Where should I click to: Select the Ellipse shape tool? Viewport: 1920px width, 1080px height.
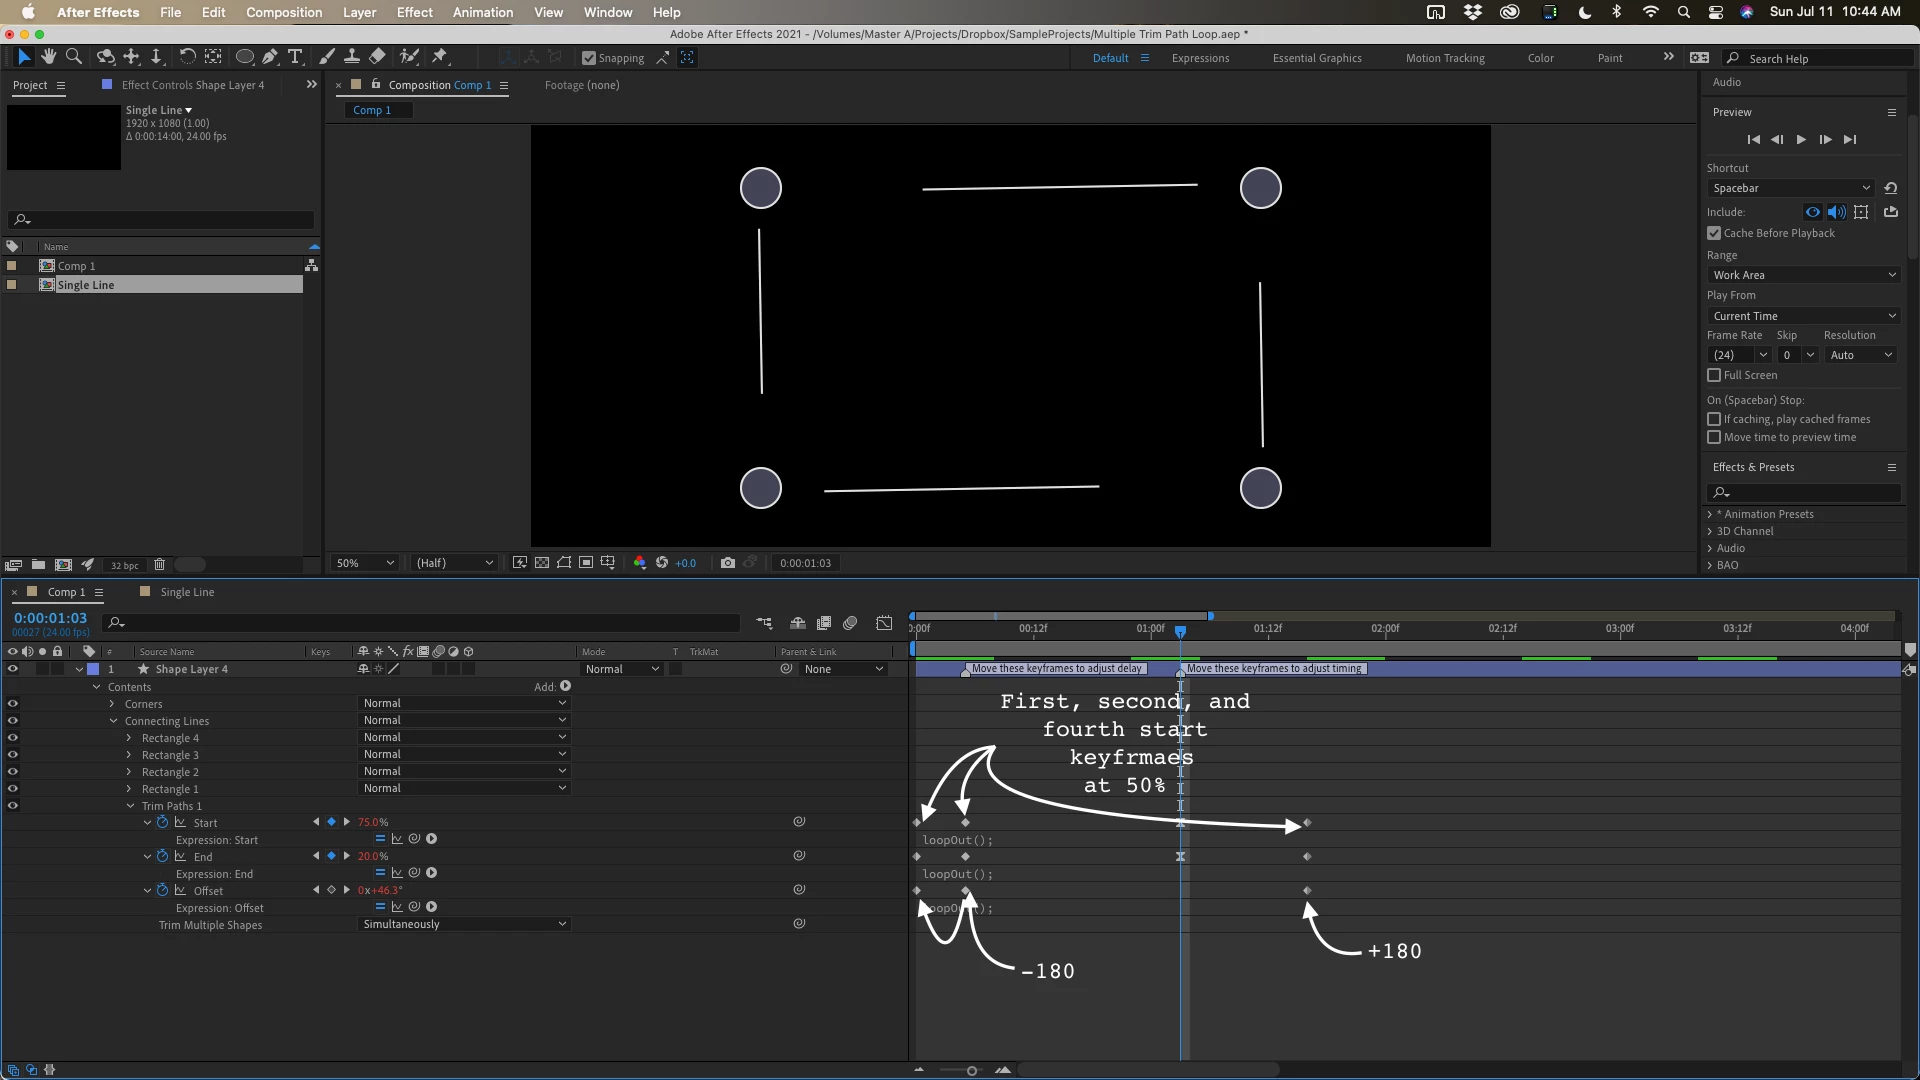244,57
